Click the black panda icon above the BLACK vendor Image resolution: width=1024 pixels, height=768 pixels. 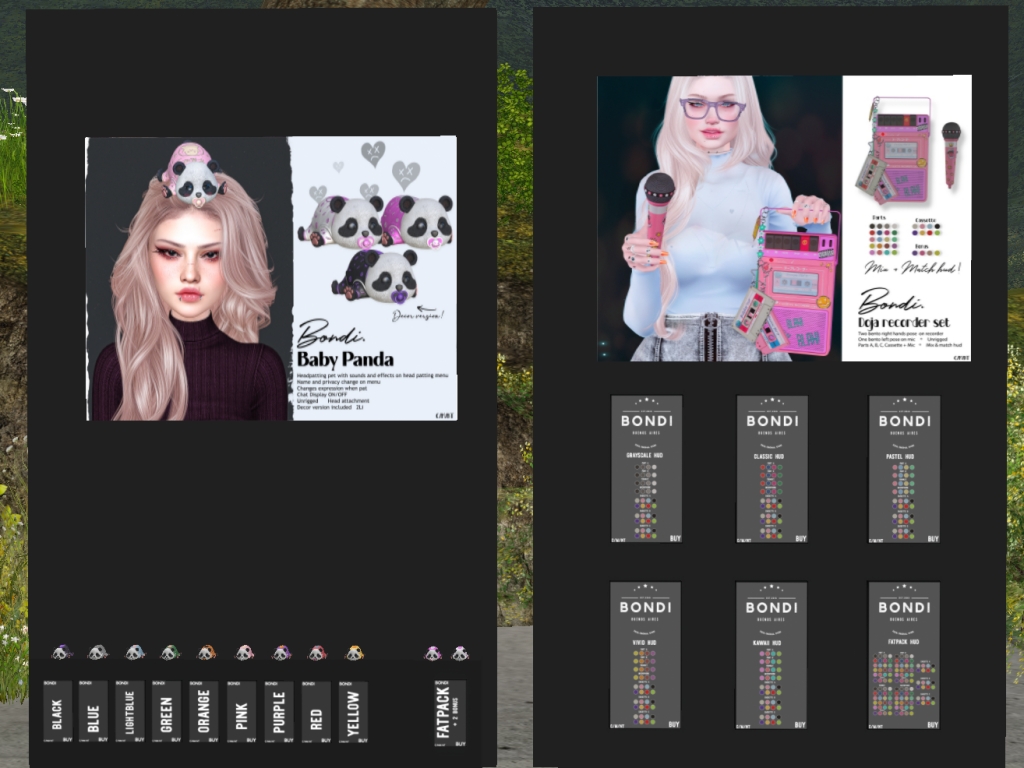pos(61,653)
